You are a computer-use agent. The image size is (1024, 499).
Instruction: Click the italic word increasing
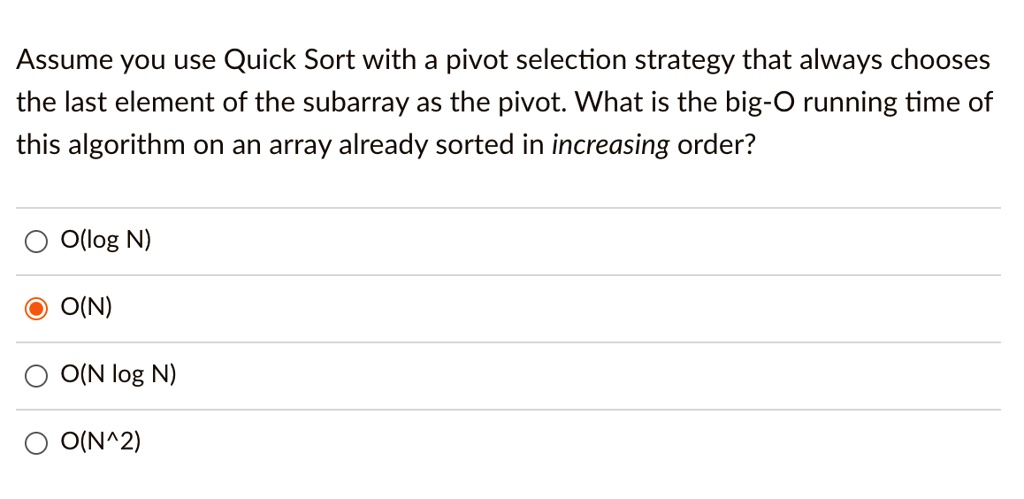point(611,146)
